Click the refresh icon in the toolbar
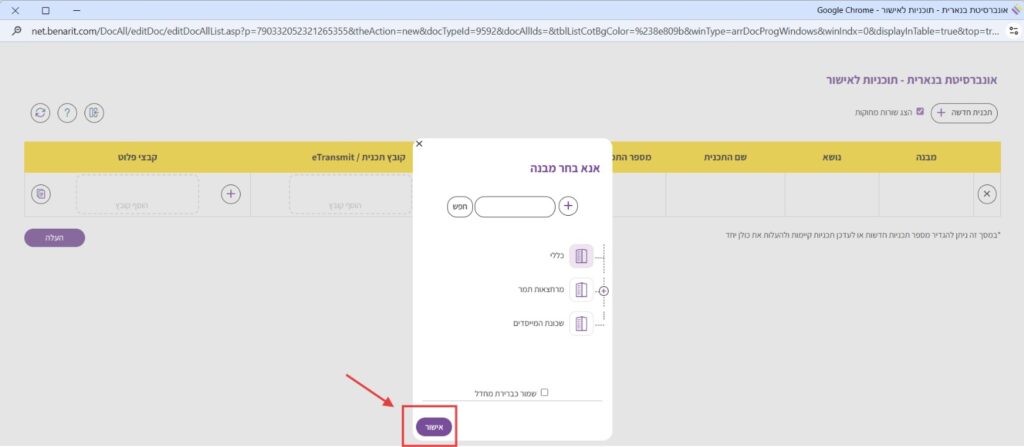1024x447 pixels. [40, 113]
